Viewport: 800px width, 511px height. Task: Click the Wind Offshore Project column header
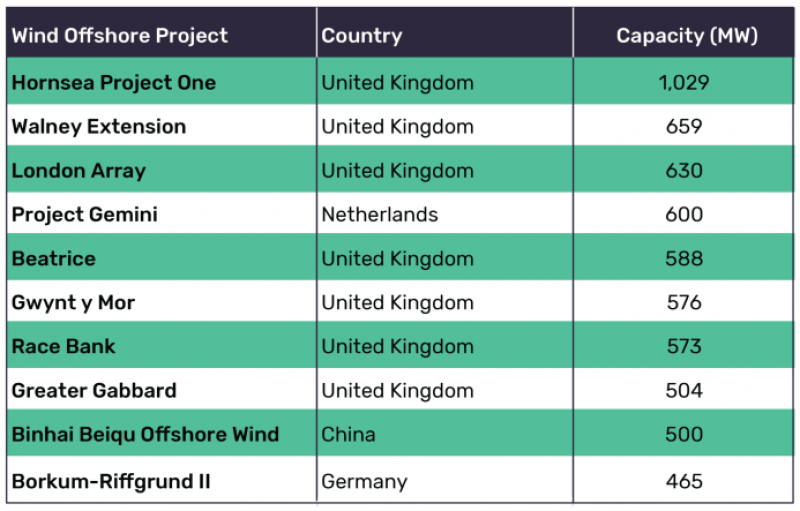pyautogui.click(x=120, y=36)
